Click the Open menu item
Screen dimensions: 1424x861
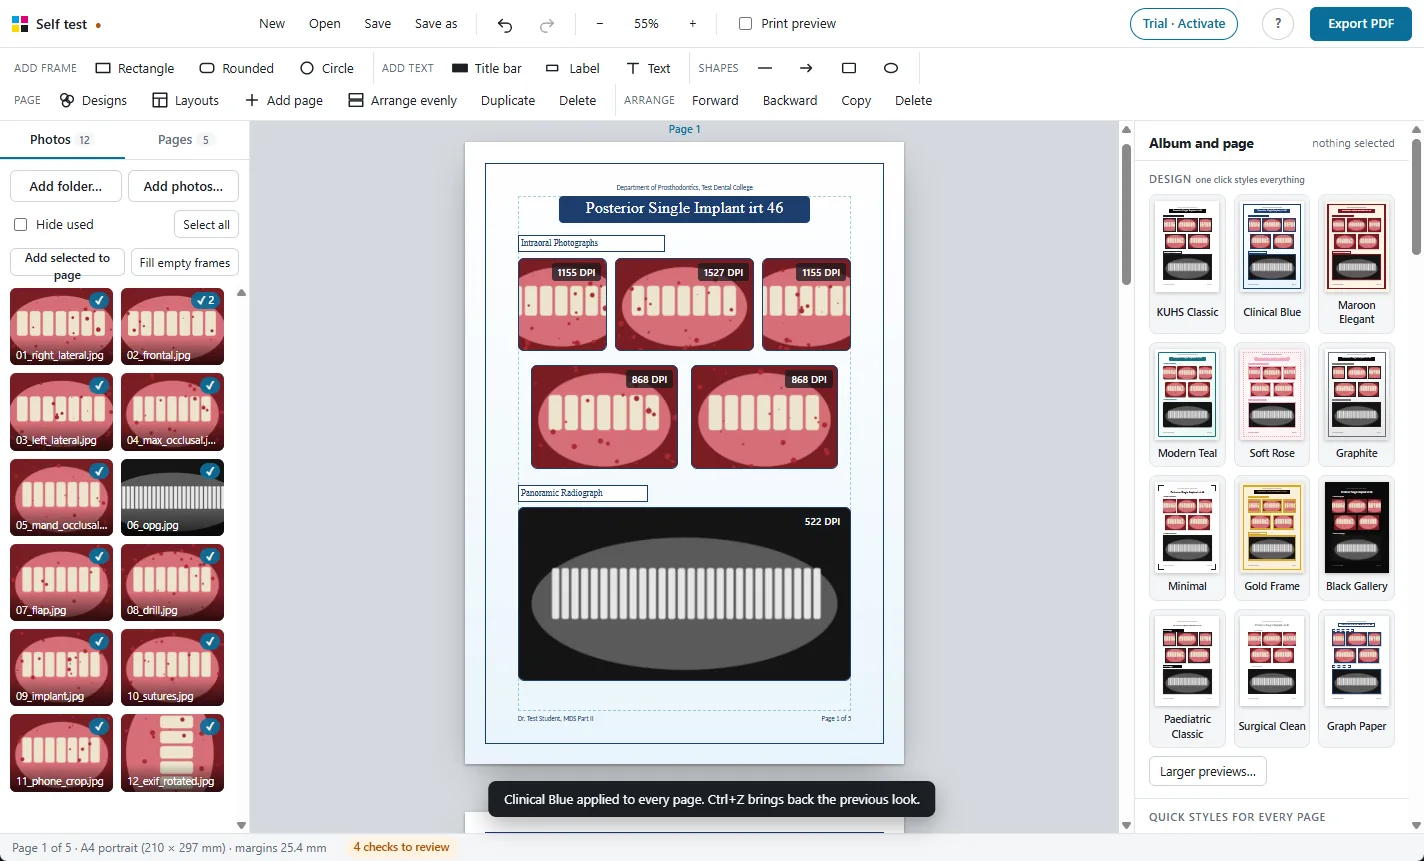(325, 24)
